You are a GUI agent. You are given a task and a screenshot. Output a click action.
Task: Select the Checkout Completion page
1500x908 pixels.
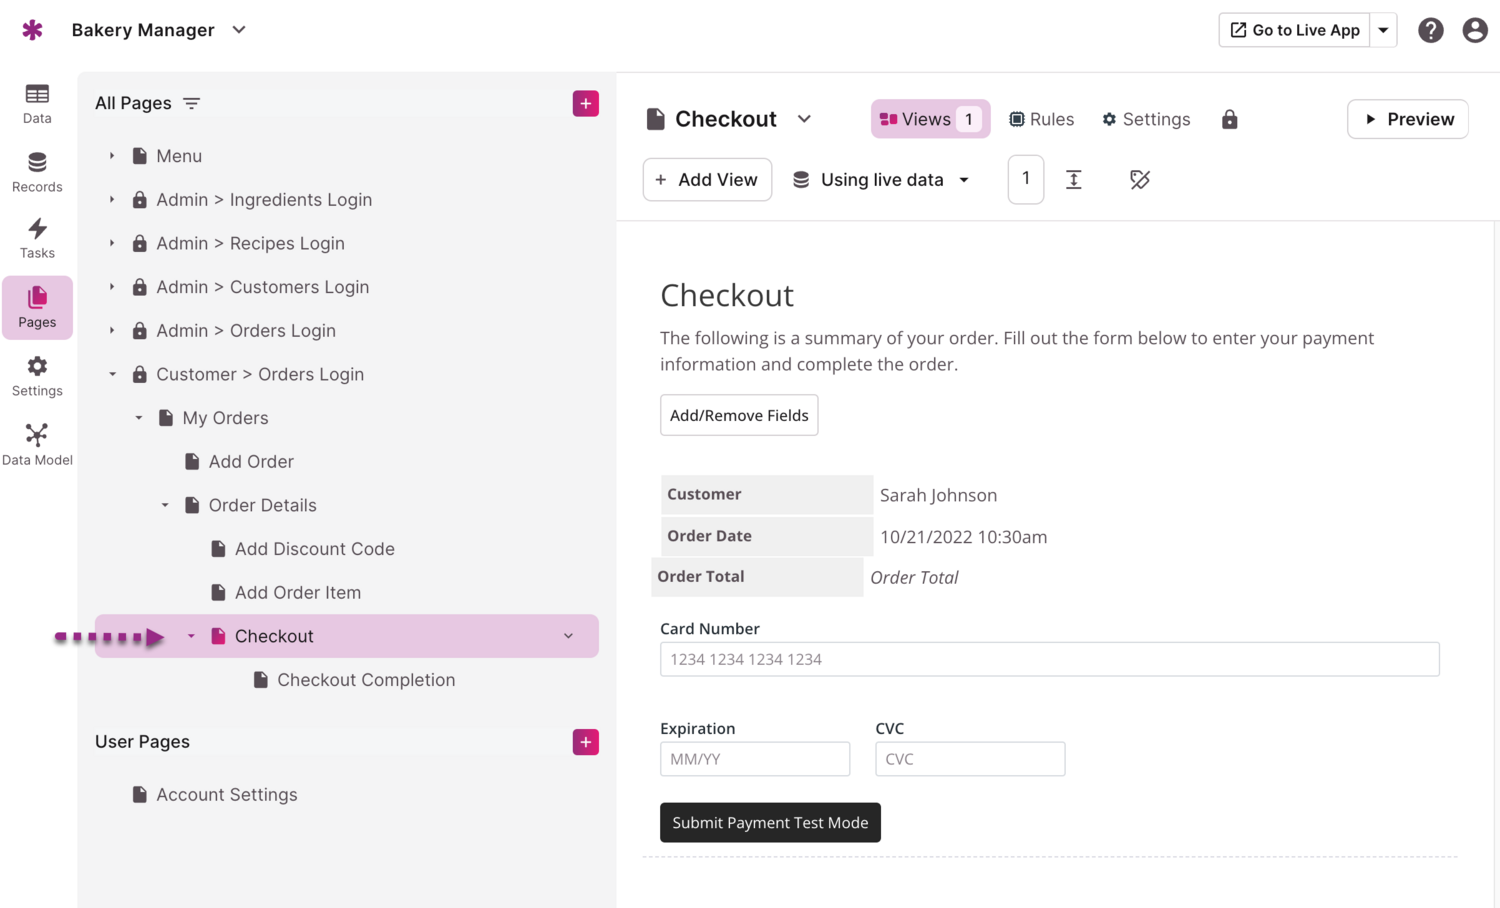click(365, 680)
